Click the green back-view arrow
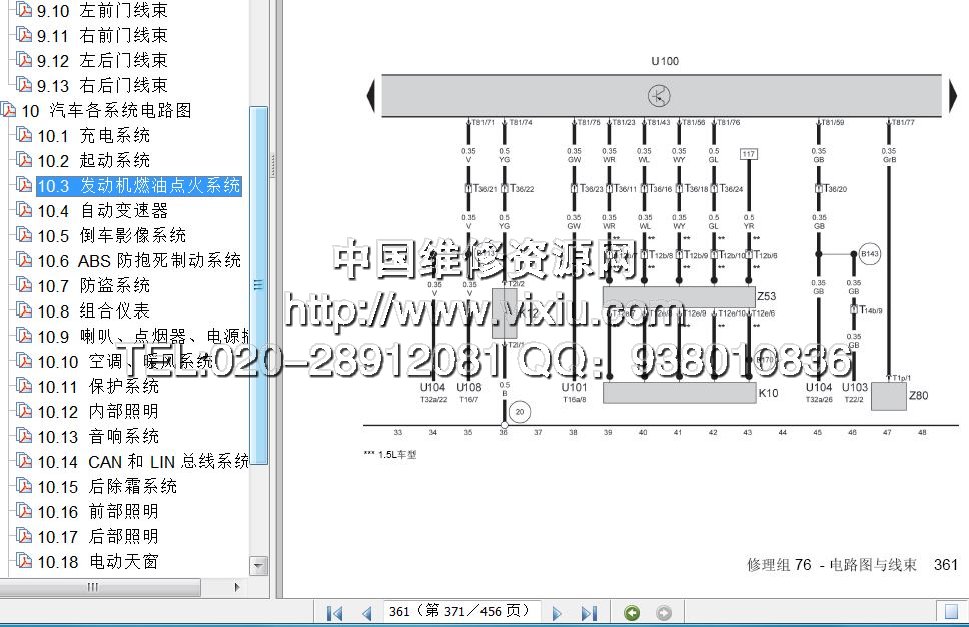Image resolution: width=969 pixels, height=627 pixels. click(632, 613)
